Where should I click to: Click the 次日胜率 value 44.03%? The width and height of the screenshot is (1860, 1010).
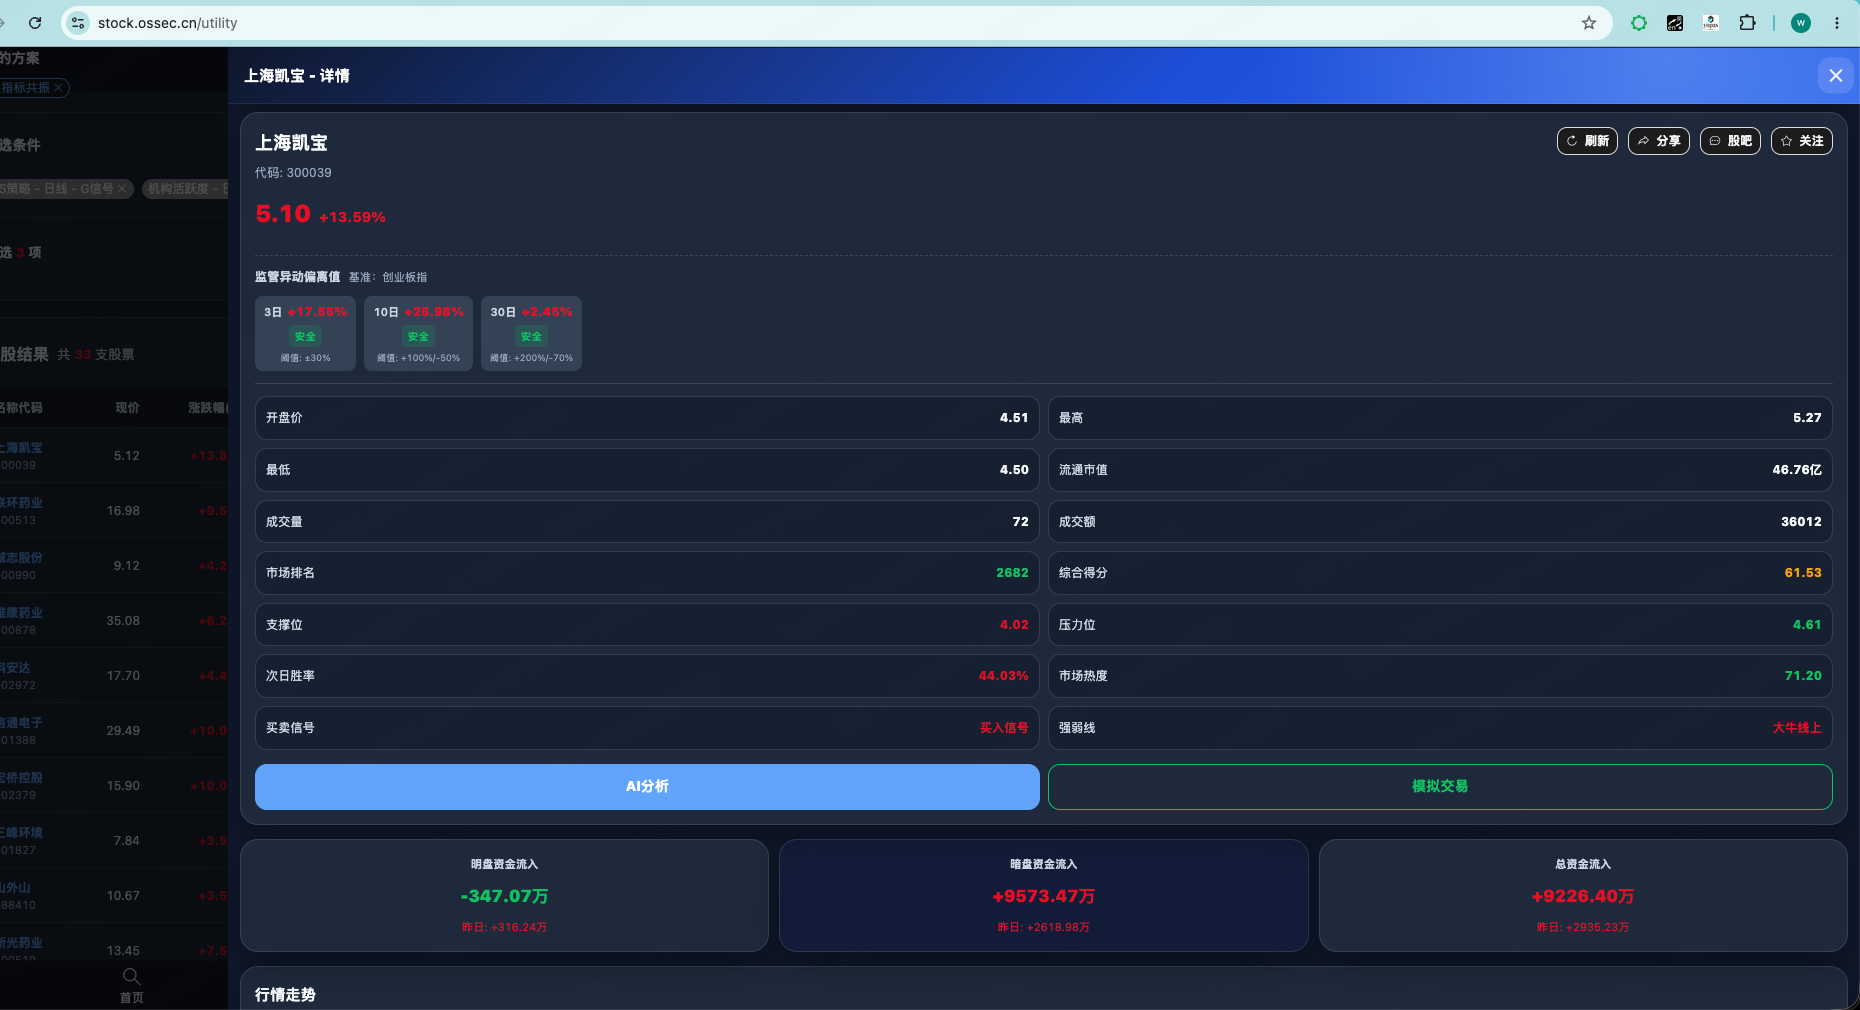pyautogui.click(x=1003, y=676)
